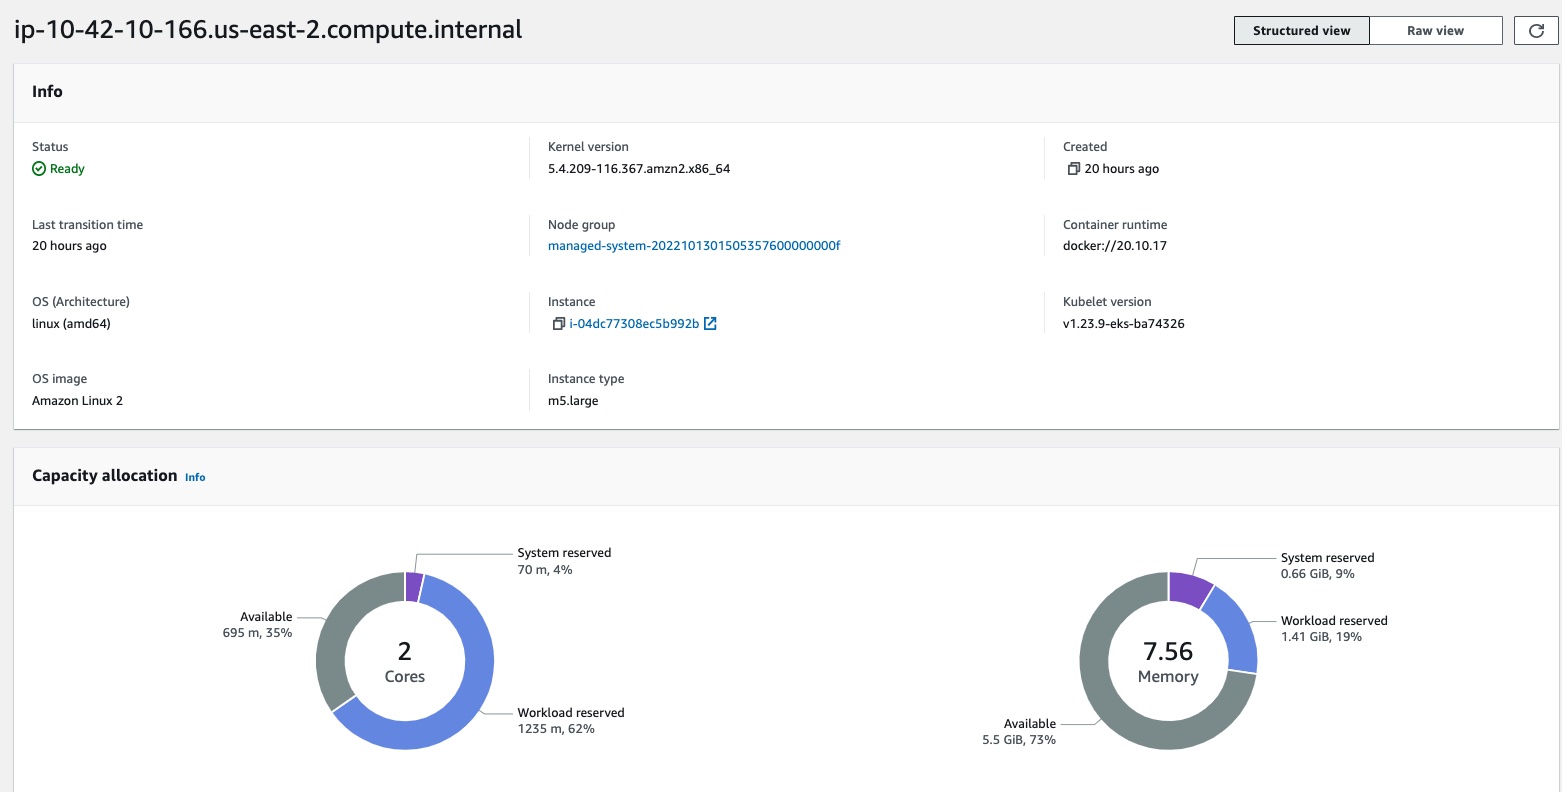Click the copy icon beside the instance ID
The width and height of the screenshot is (1562, 792).
558,324
